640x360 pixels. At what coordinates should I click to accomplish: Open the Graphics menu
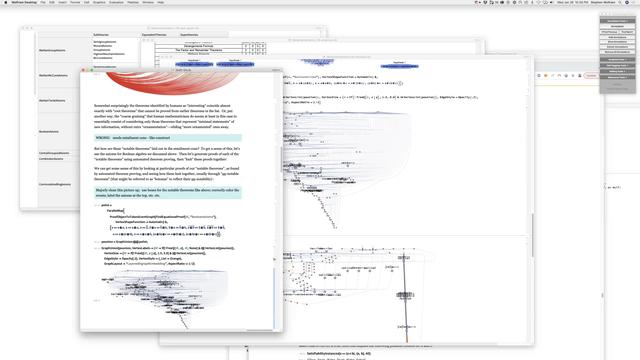click(99, 2)
